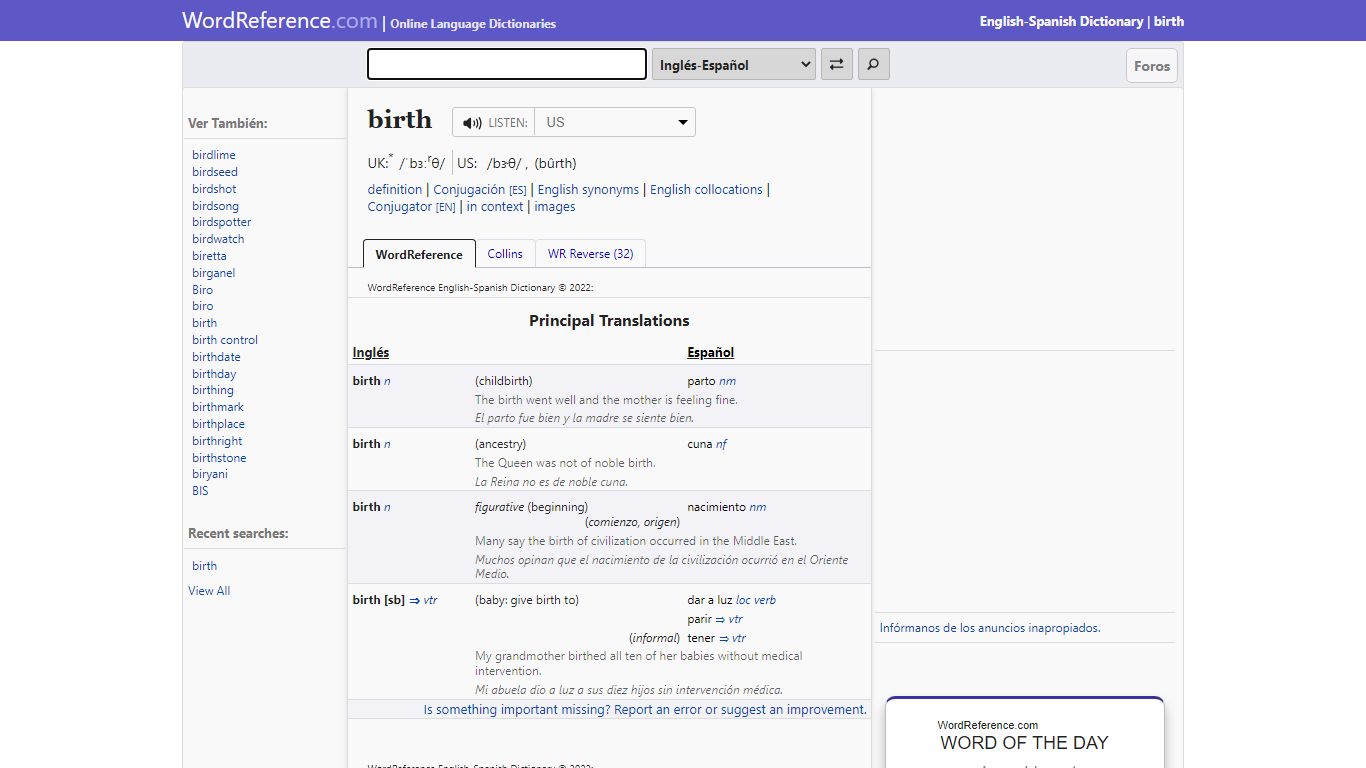Image resolution: width=1366 pixels, height=768 pixels.
Task: Open birthmark in the sidebar list
Action: click(x=218, y=407)
